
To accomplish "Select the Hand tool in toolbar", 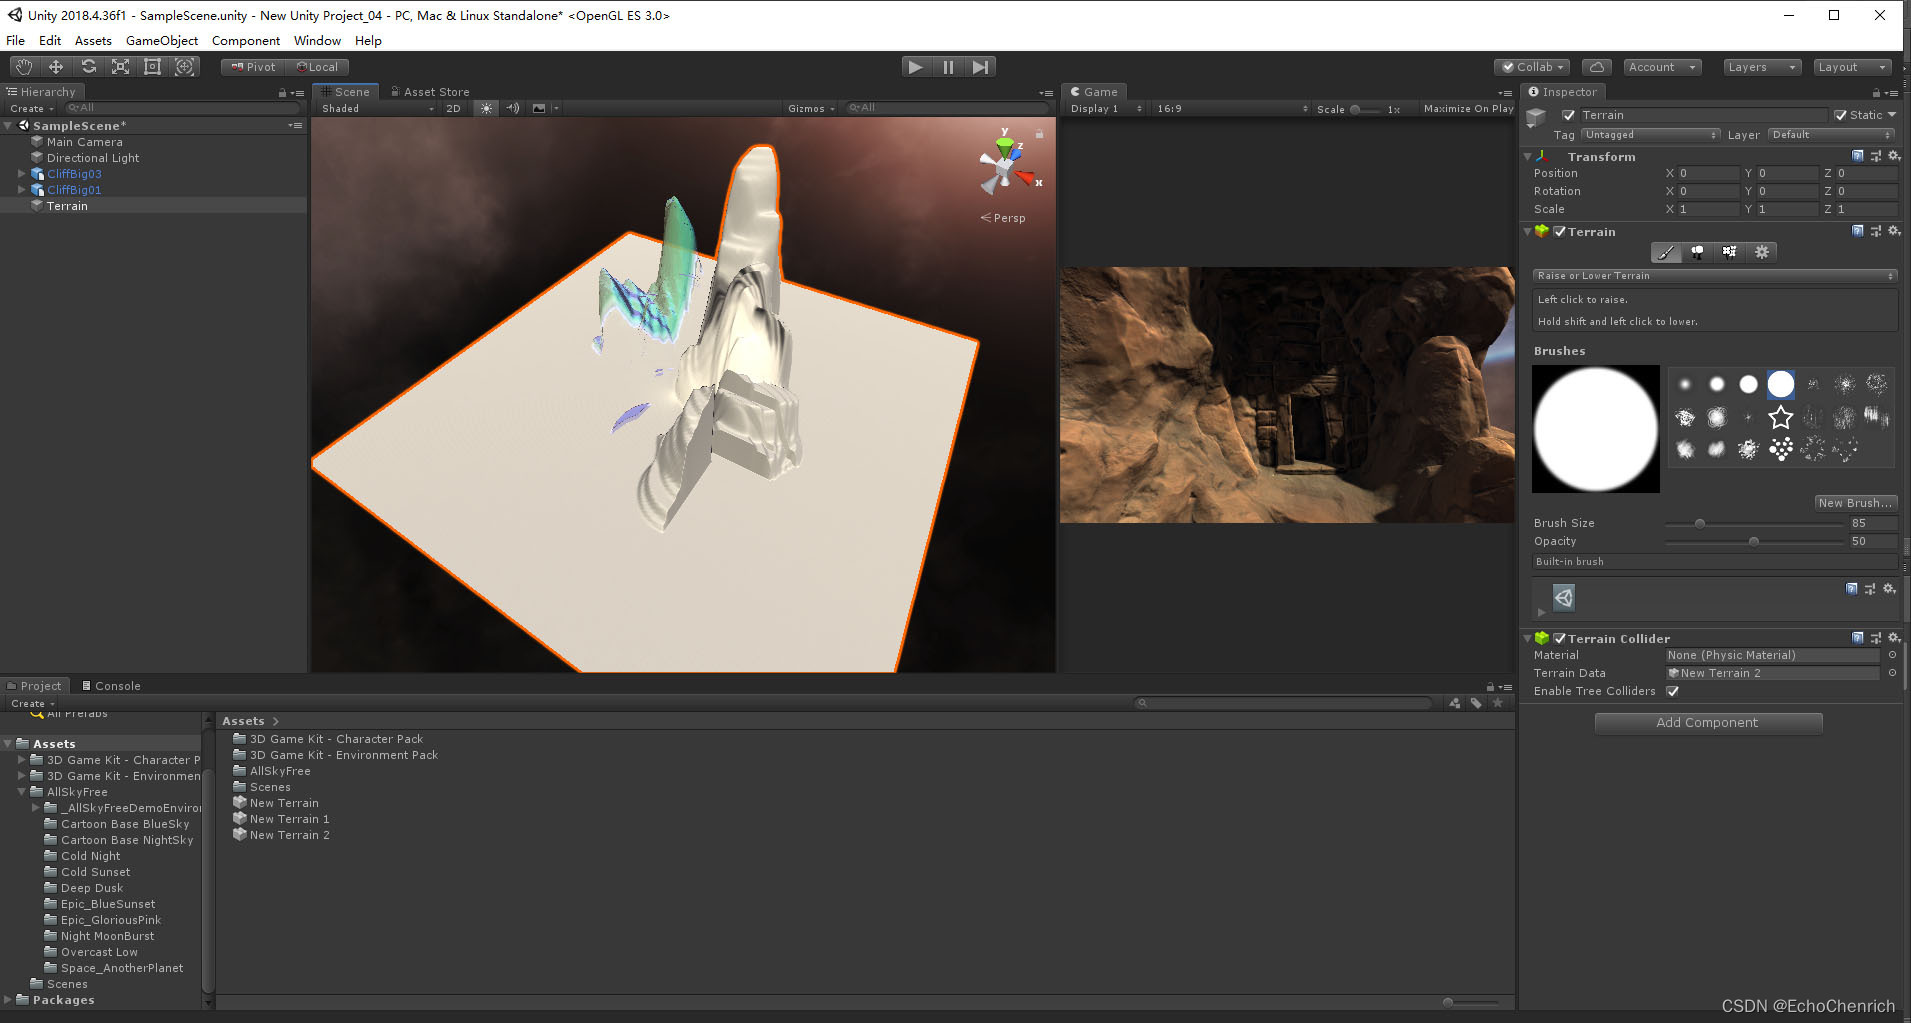I will click(23, 67).
